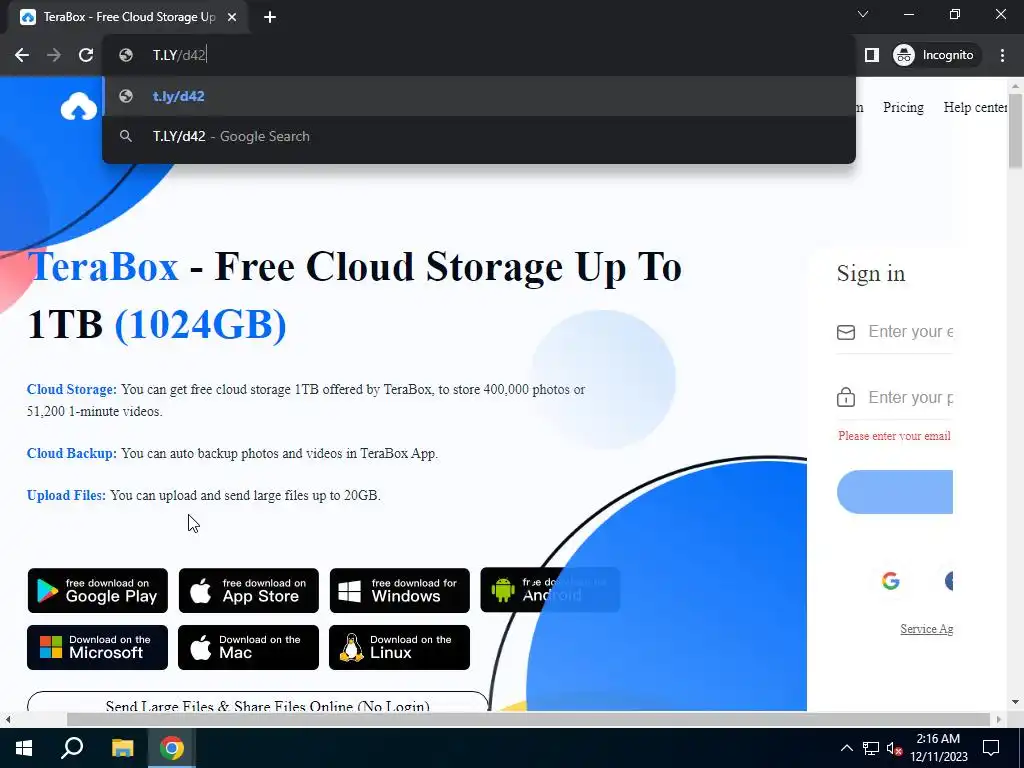Click the Google Play download badge
The image size is (1024, 768).
[97, 590]
